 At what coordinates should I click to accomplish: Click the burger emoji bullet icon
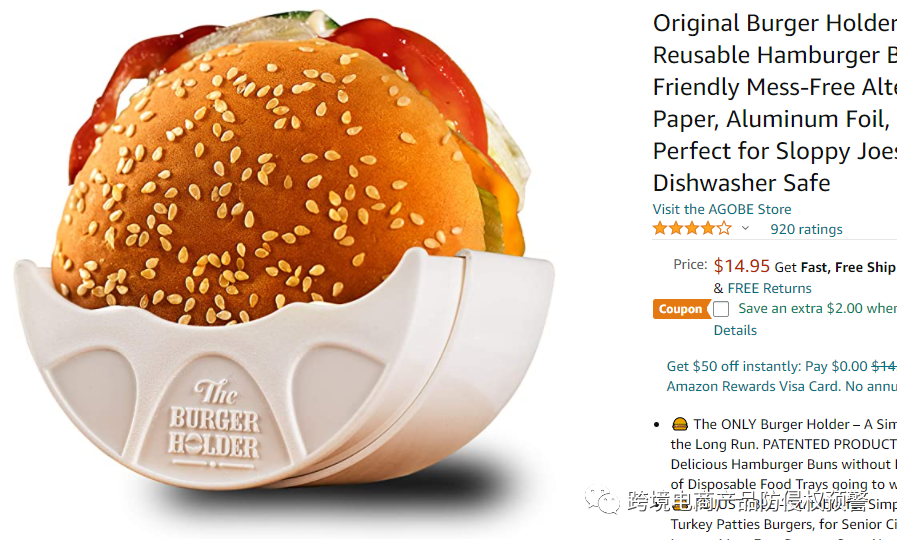[x=680, y=424]
